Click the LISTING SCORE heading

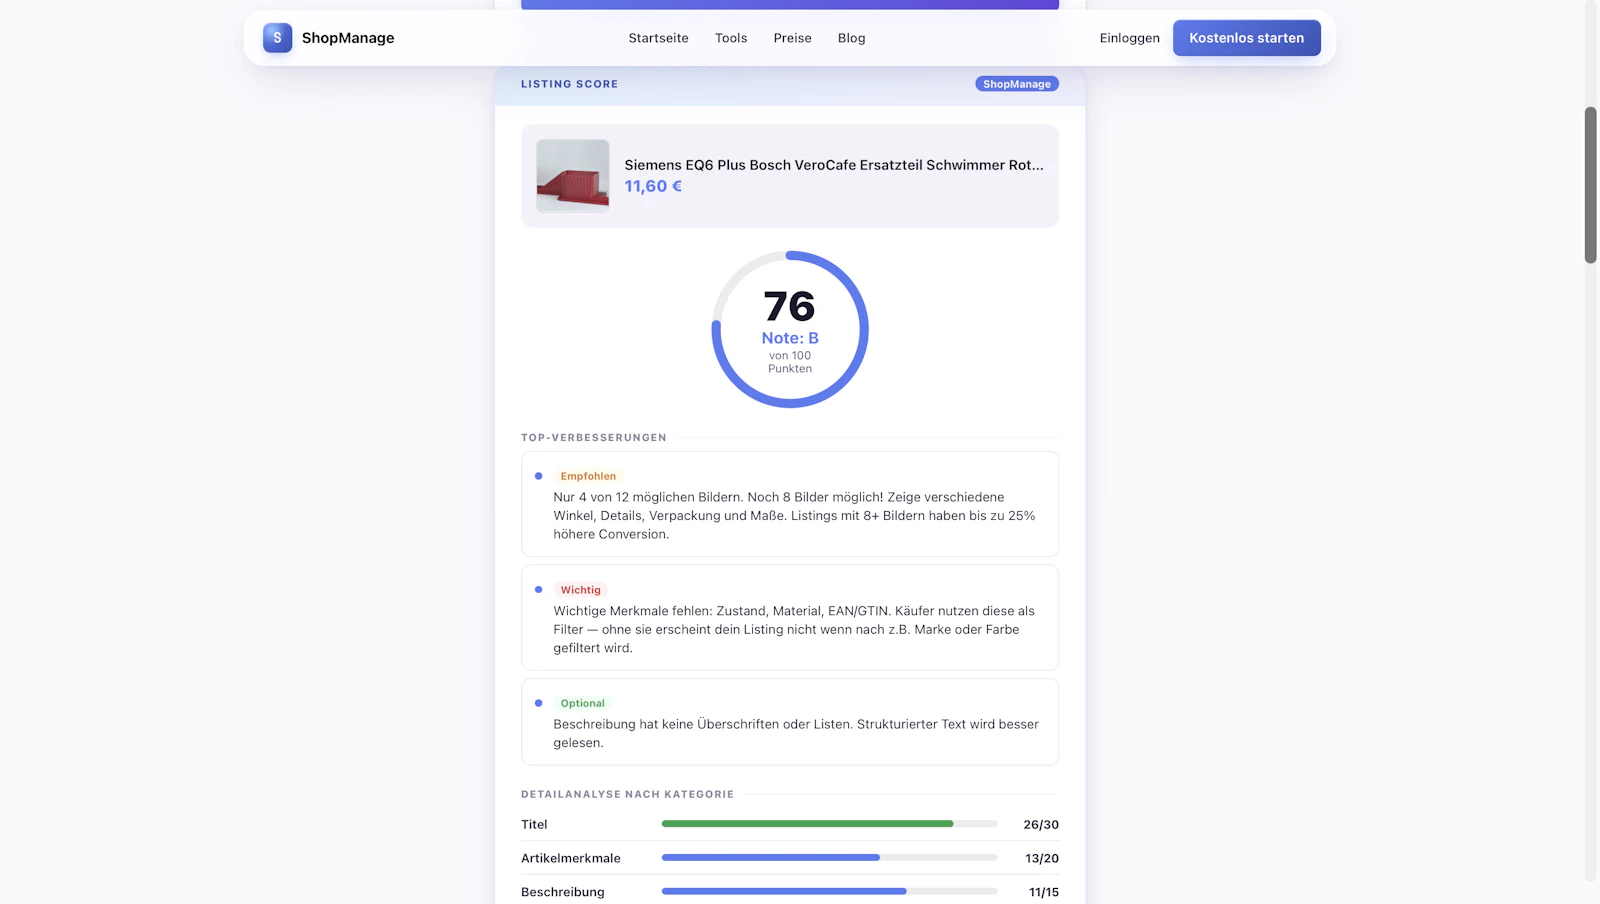[x=569, y=84]
